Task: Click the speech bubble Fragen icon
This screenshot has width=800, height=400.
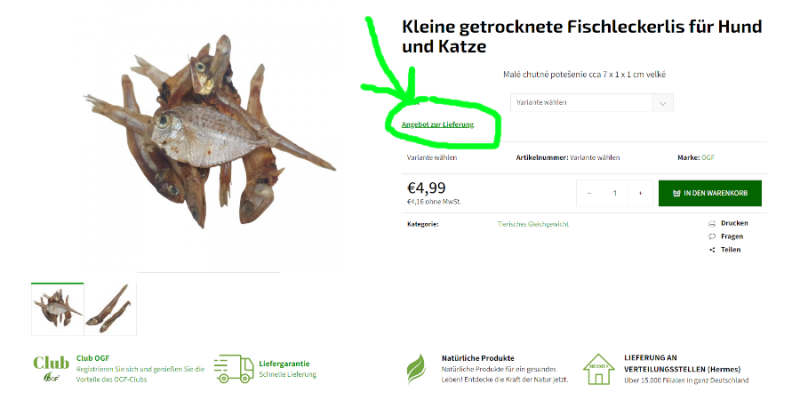Action: pyautogui.click(x=712, y=237)
